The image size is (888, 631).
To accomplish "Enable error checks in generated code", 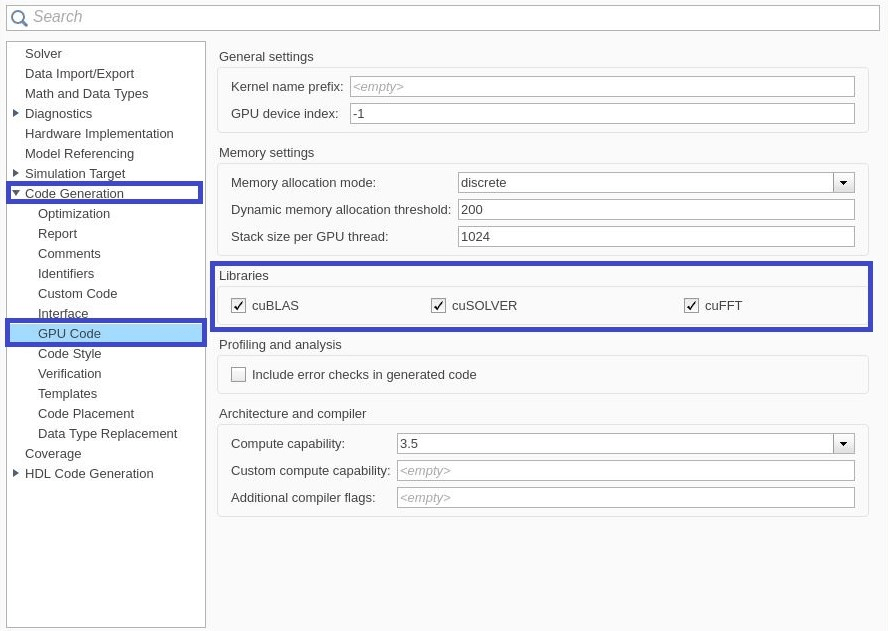I will click(x=238, y=375).
